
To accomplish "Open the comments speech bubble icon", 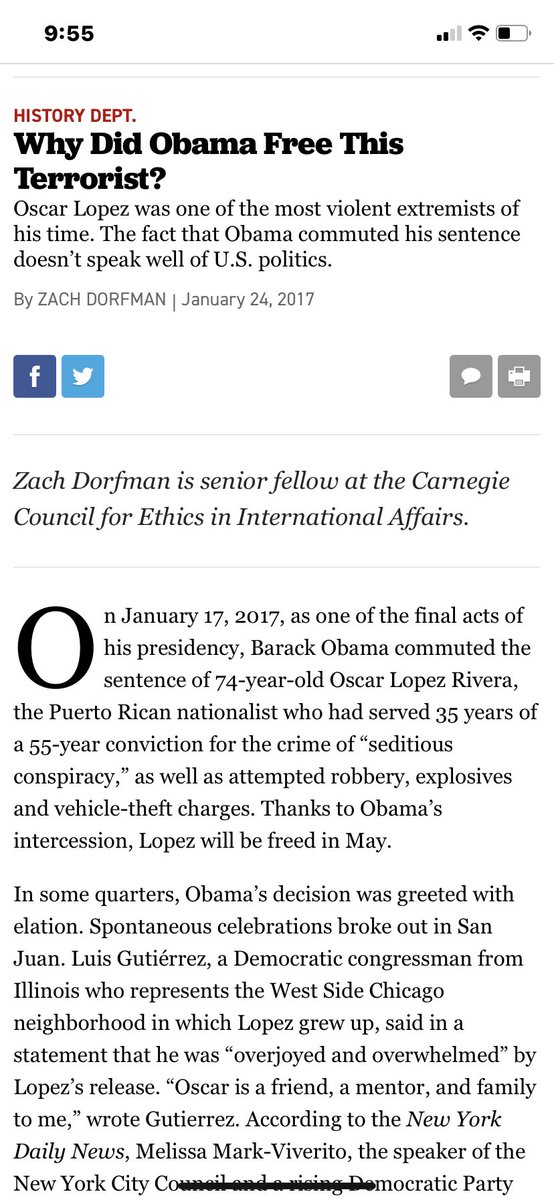I will point(470,376).
